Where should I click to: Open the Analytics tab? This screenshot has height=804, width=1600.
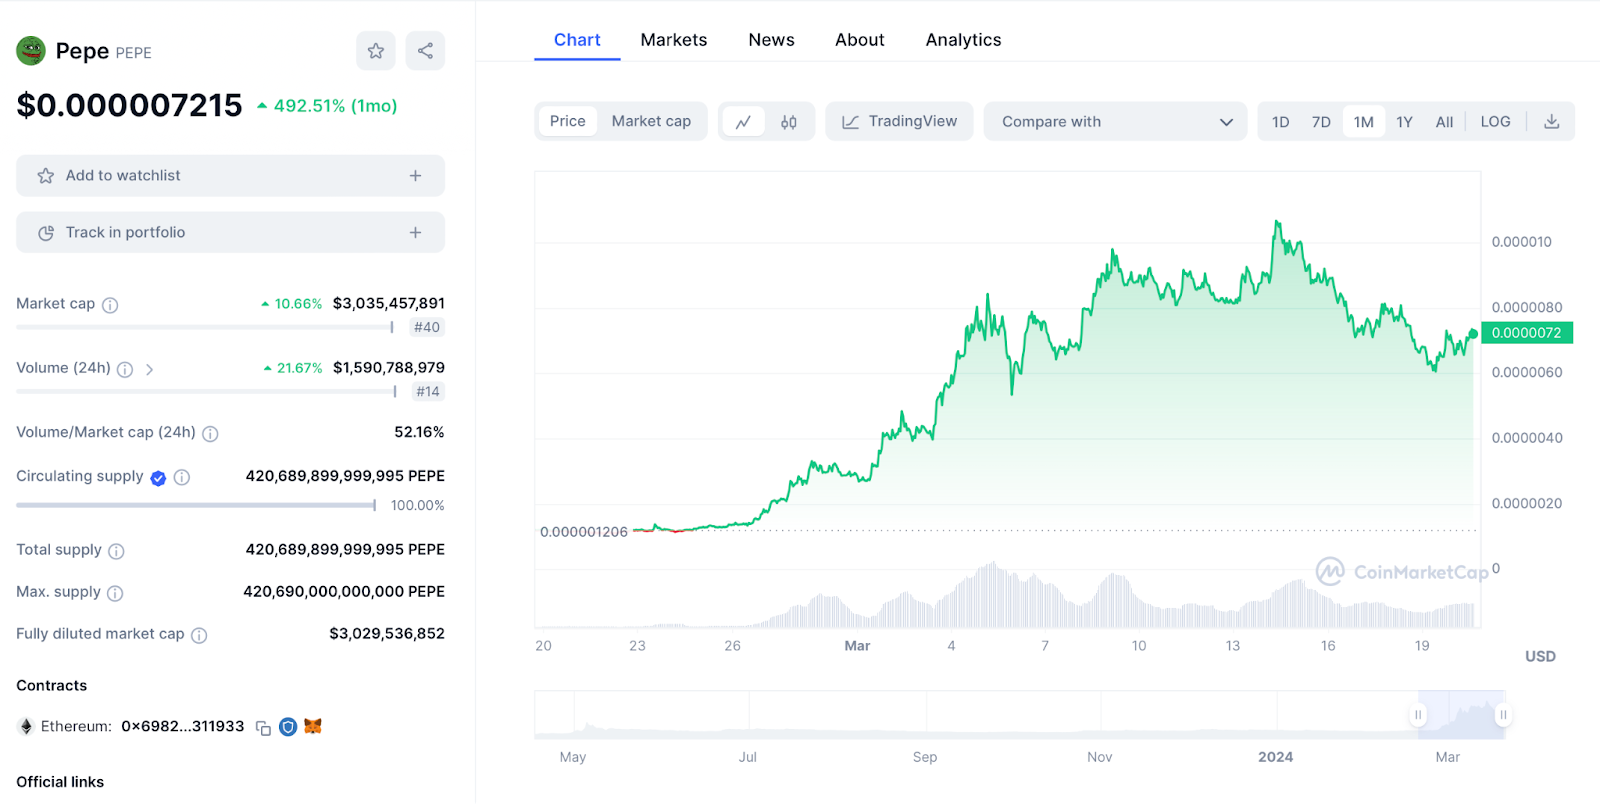(963, 40)
